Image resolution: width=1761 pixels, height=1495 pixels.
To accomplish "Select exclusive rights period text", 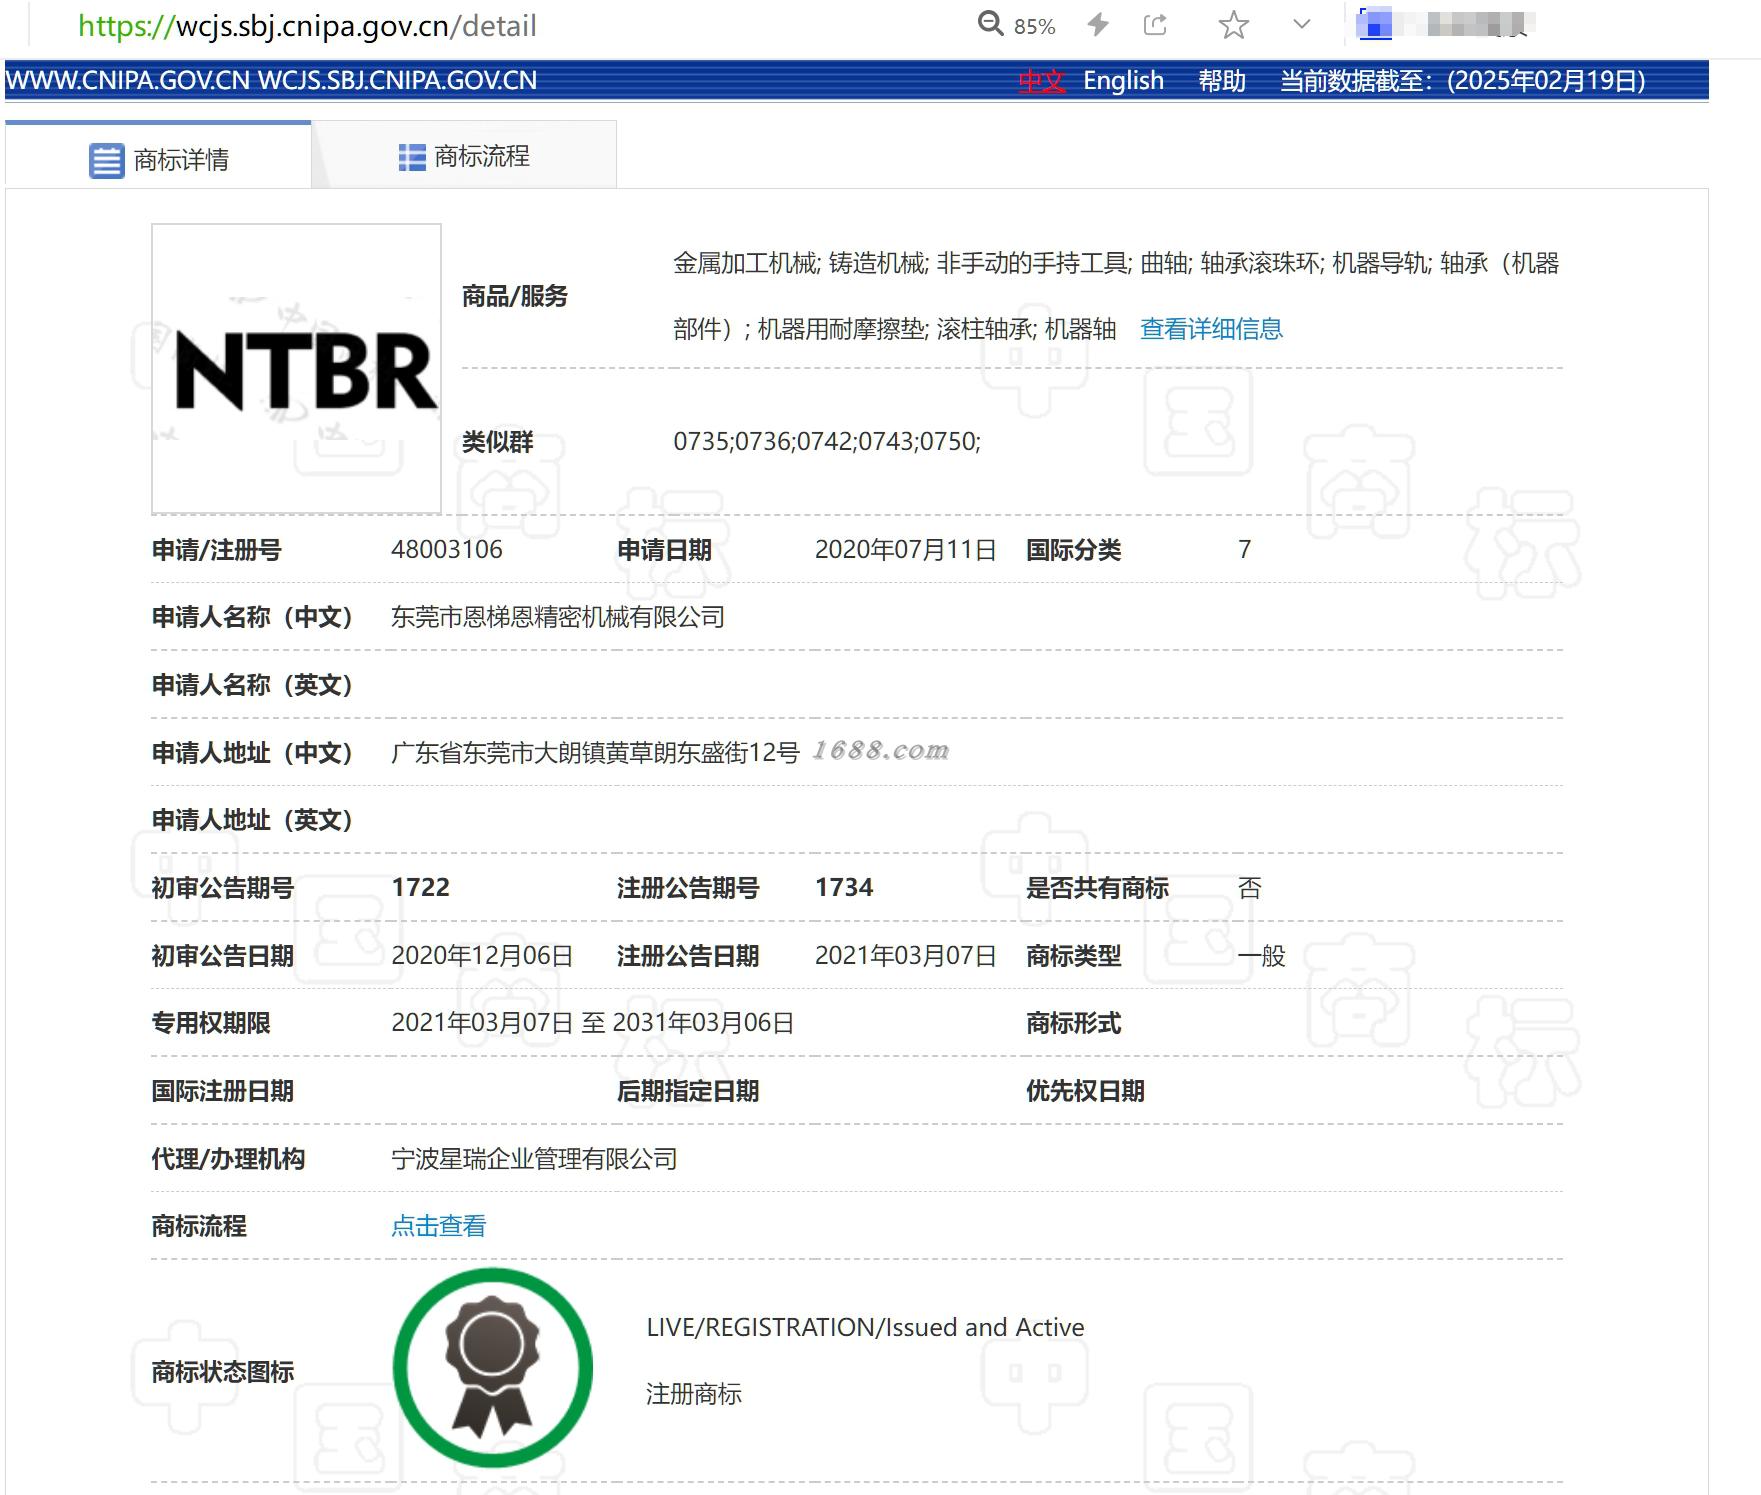I will pyautogui.click(x=592, y=1023).
